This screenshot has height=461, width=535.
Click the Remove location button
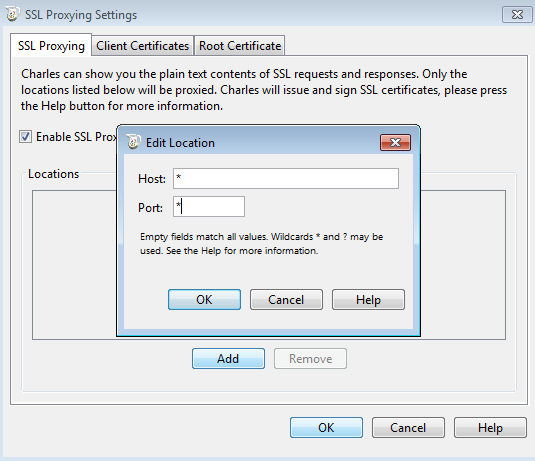point(310,359)
